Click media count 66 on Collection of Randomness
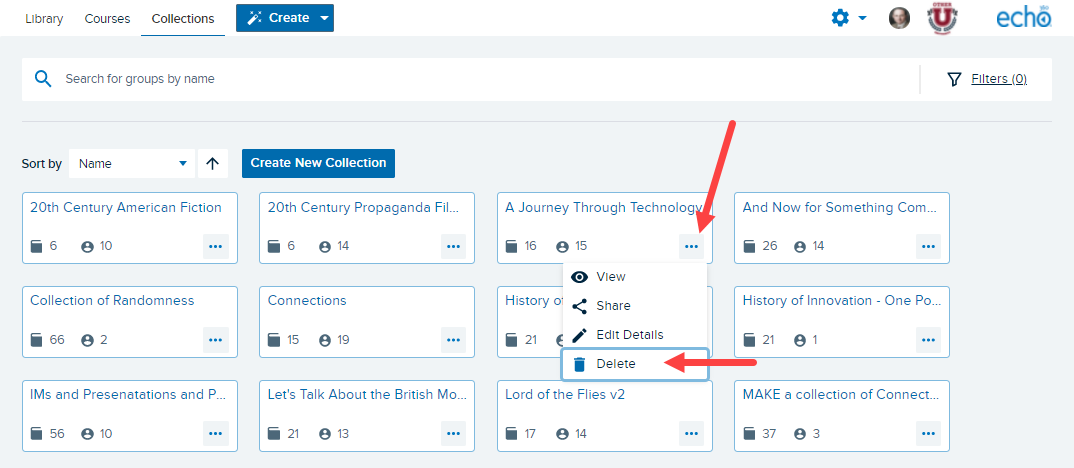Image resolution: width=1074 pixels, height=468 pixels. click(57, 340)
